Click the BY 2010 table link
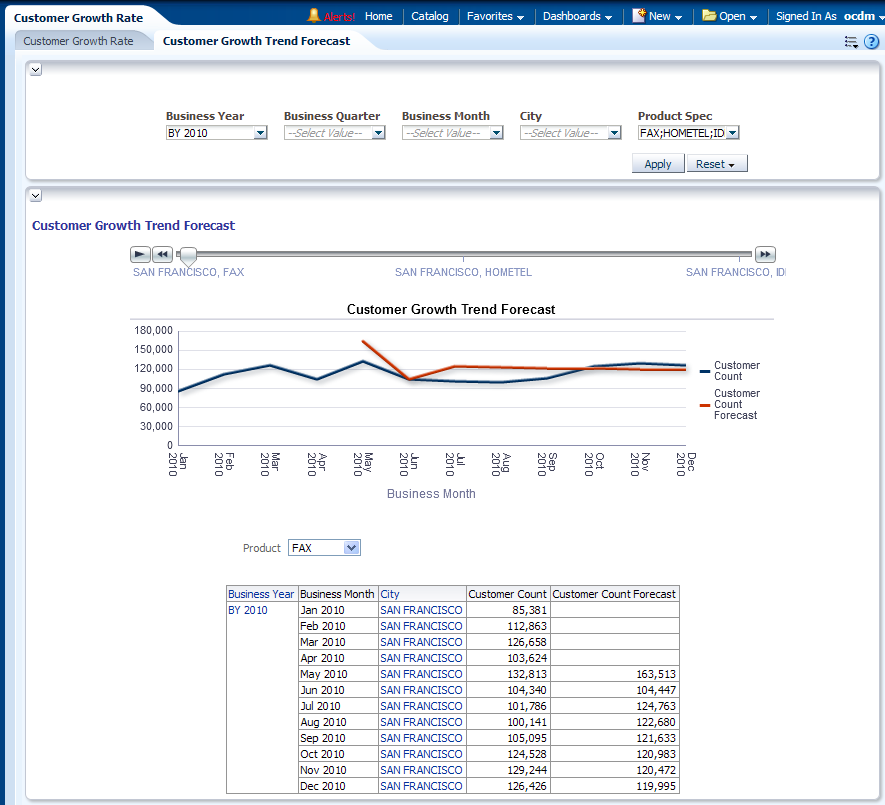This screenshot has height=805, width=885. click(x=248, y=610)
